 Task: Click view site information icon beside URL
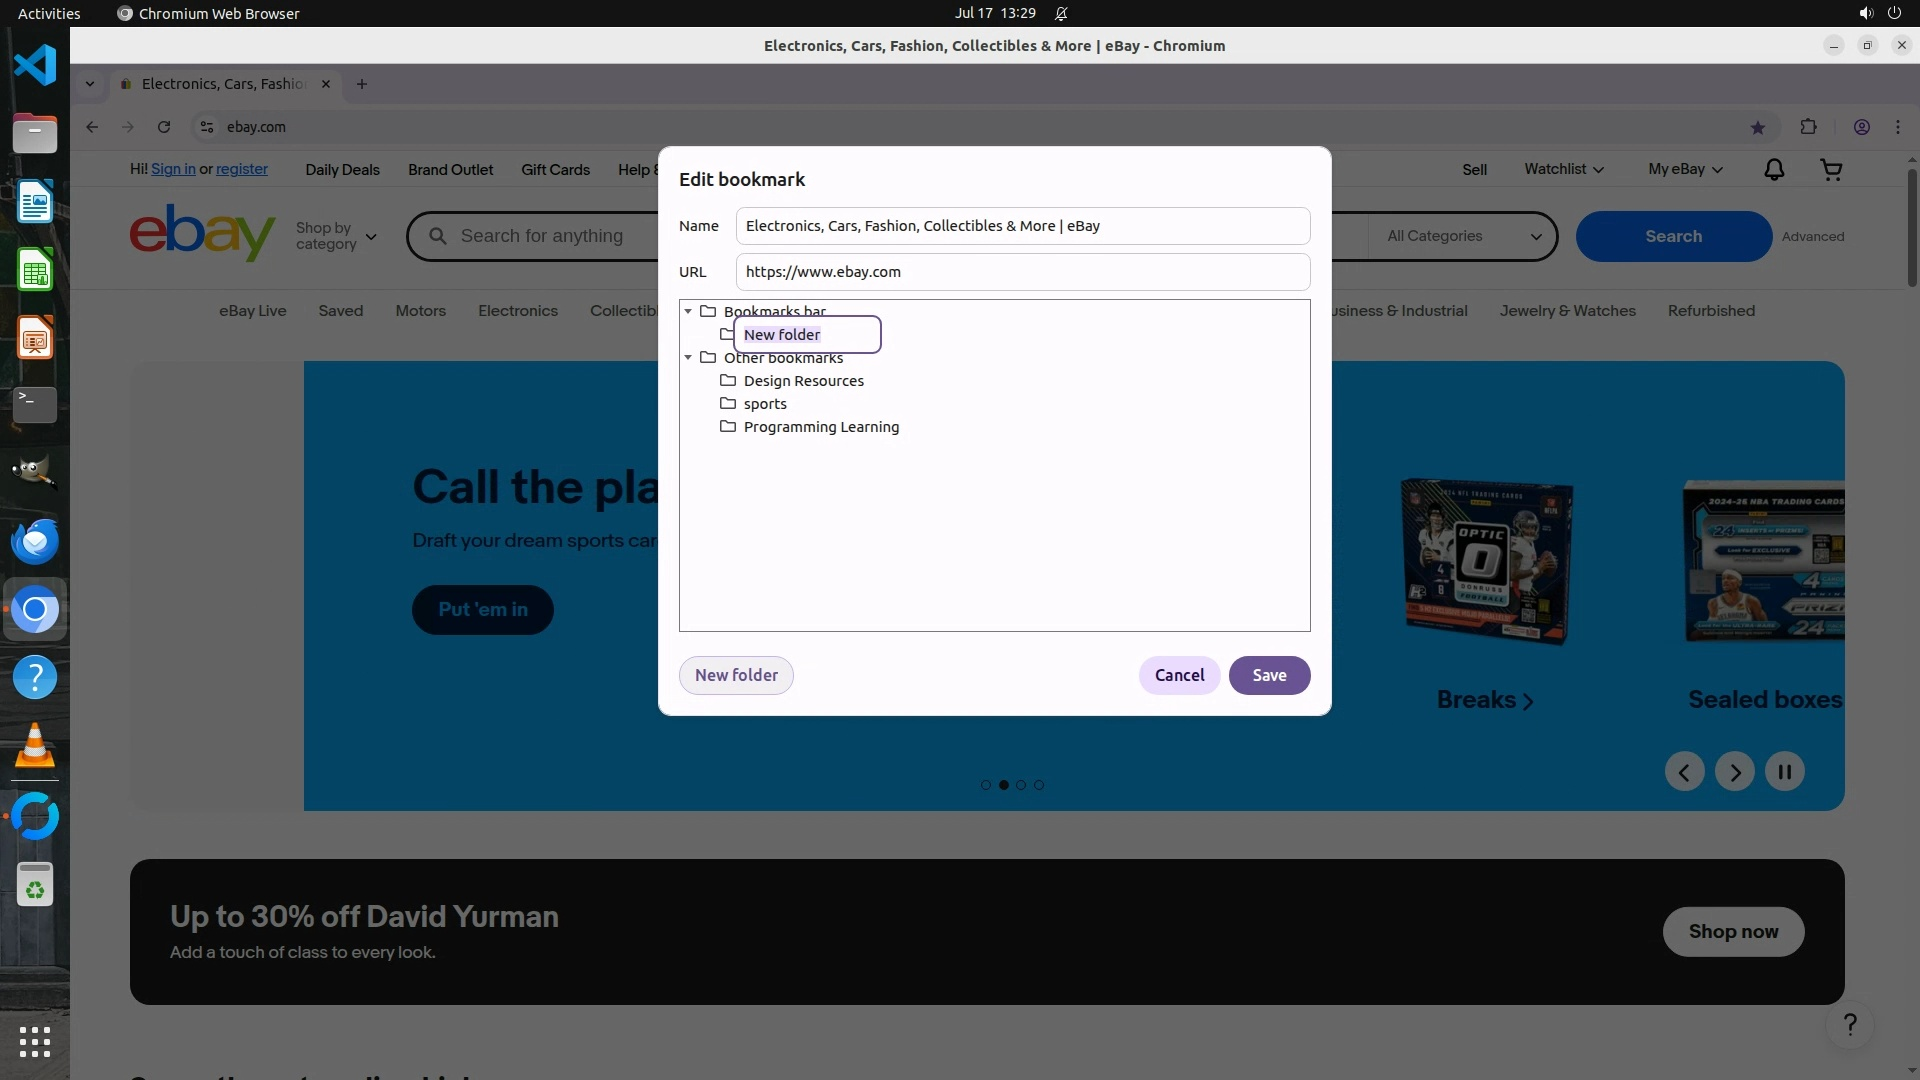(x=207, y=127)
